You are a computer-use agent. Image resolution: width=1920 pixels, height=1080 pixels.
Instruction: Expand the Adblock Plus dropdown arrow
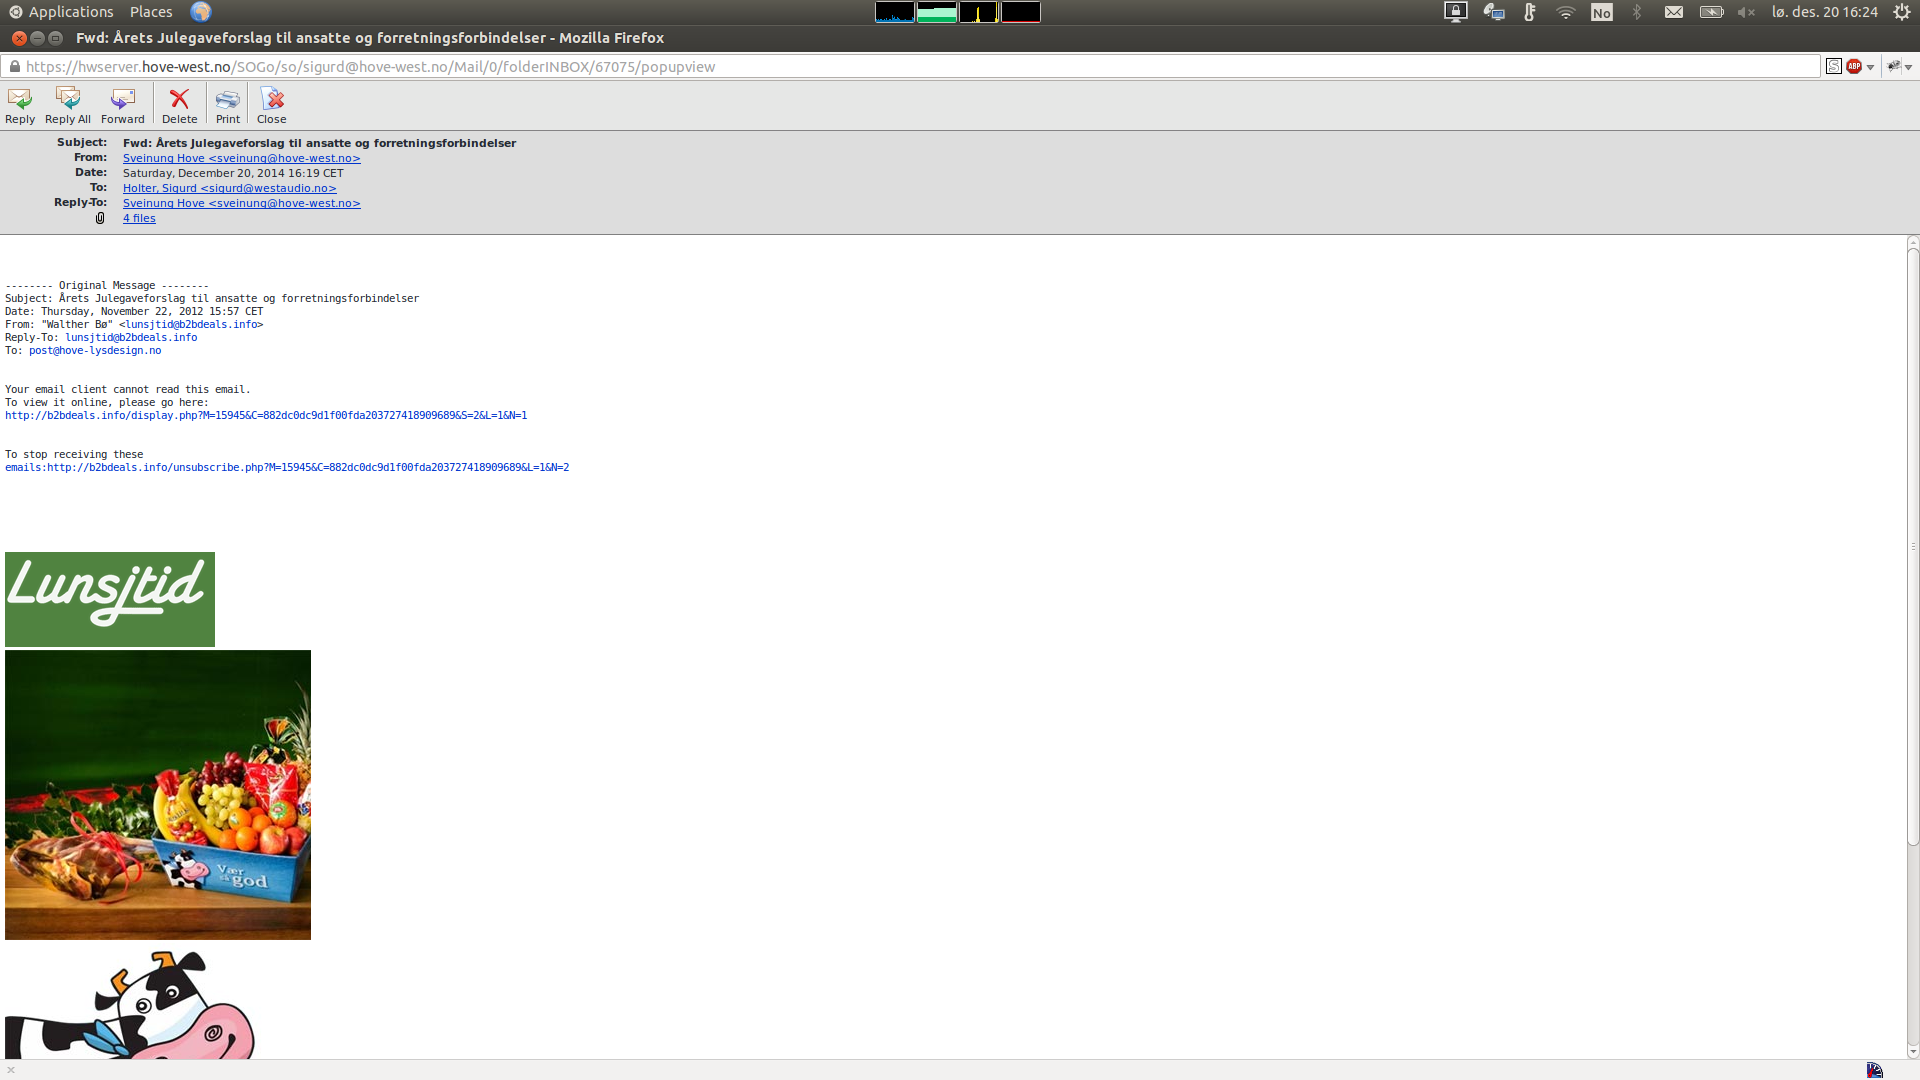(1870, 68)
